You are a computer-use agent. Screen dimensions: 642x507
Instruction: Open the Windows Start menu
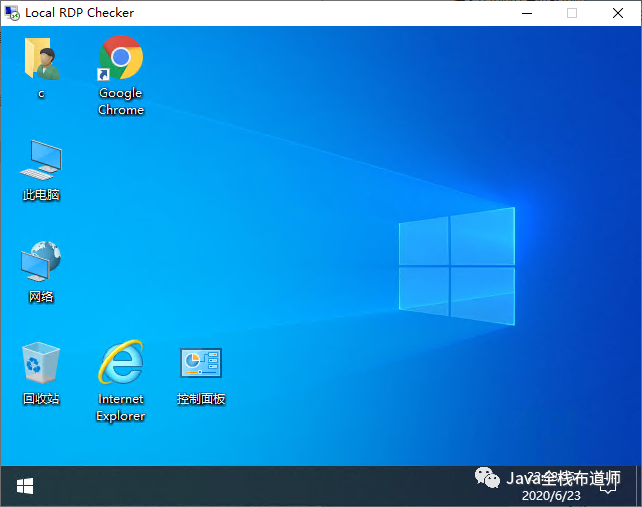click(x=25, y=486)
